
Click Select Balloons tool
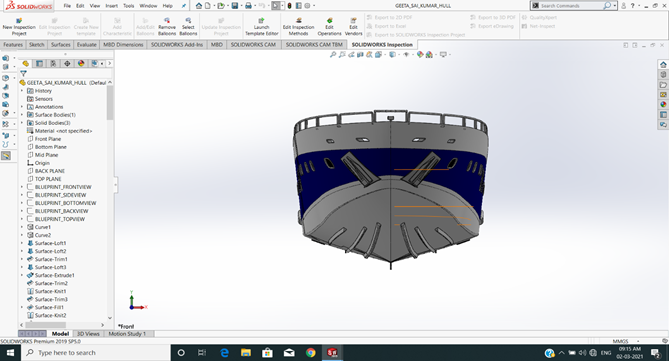coord(188,26)
